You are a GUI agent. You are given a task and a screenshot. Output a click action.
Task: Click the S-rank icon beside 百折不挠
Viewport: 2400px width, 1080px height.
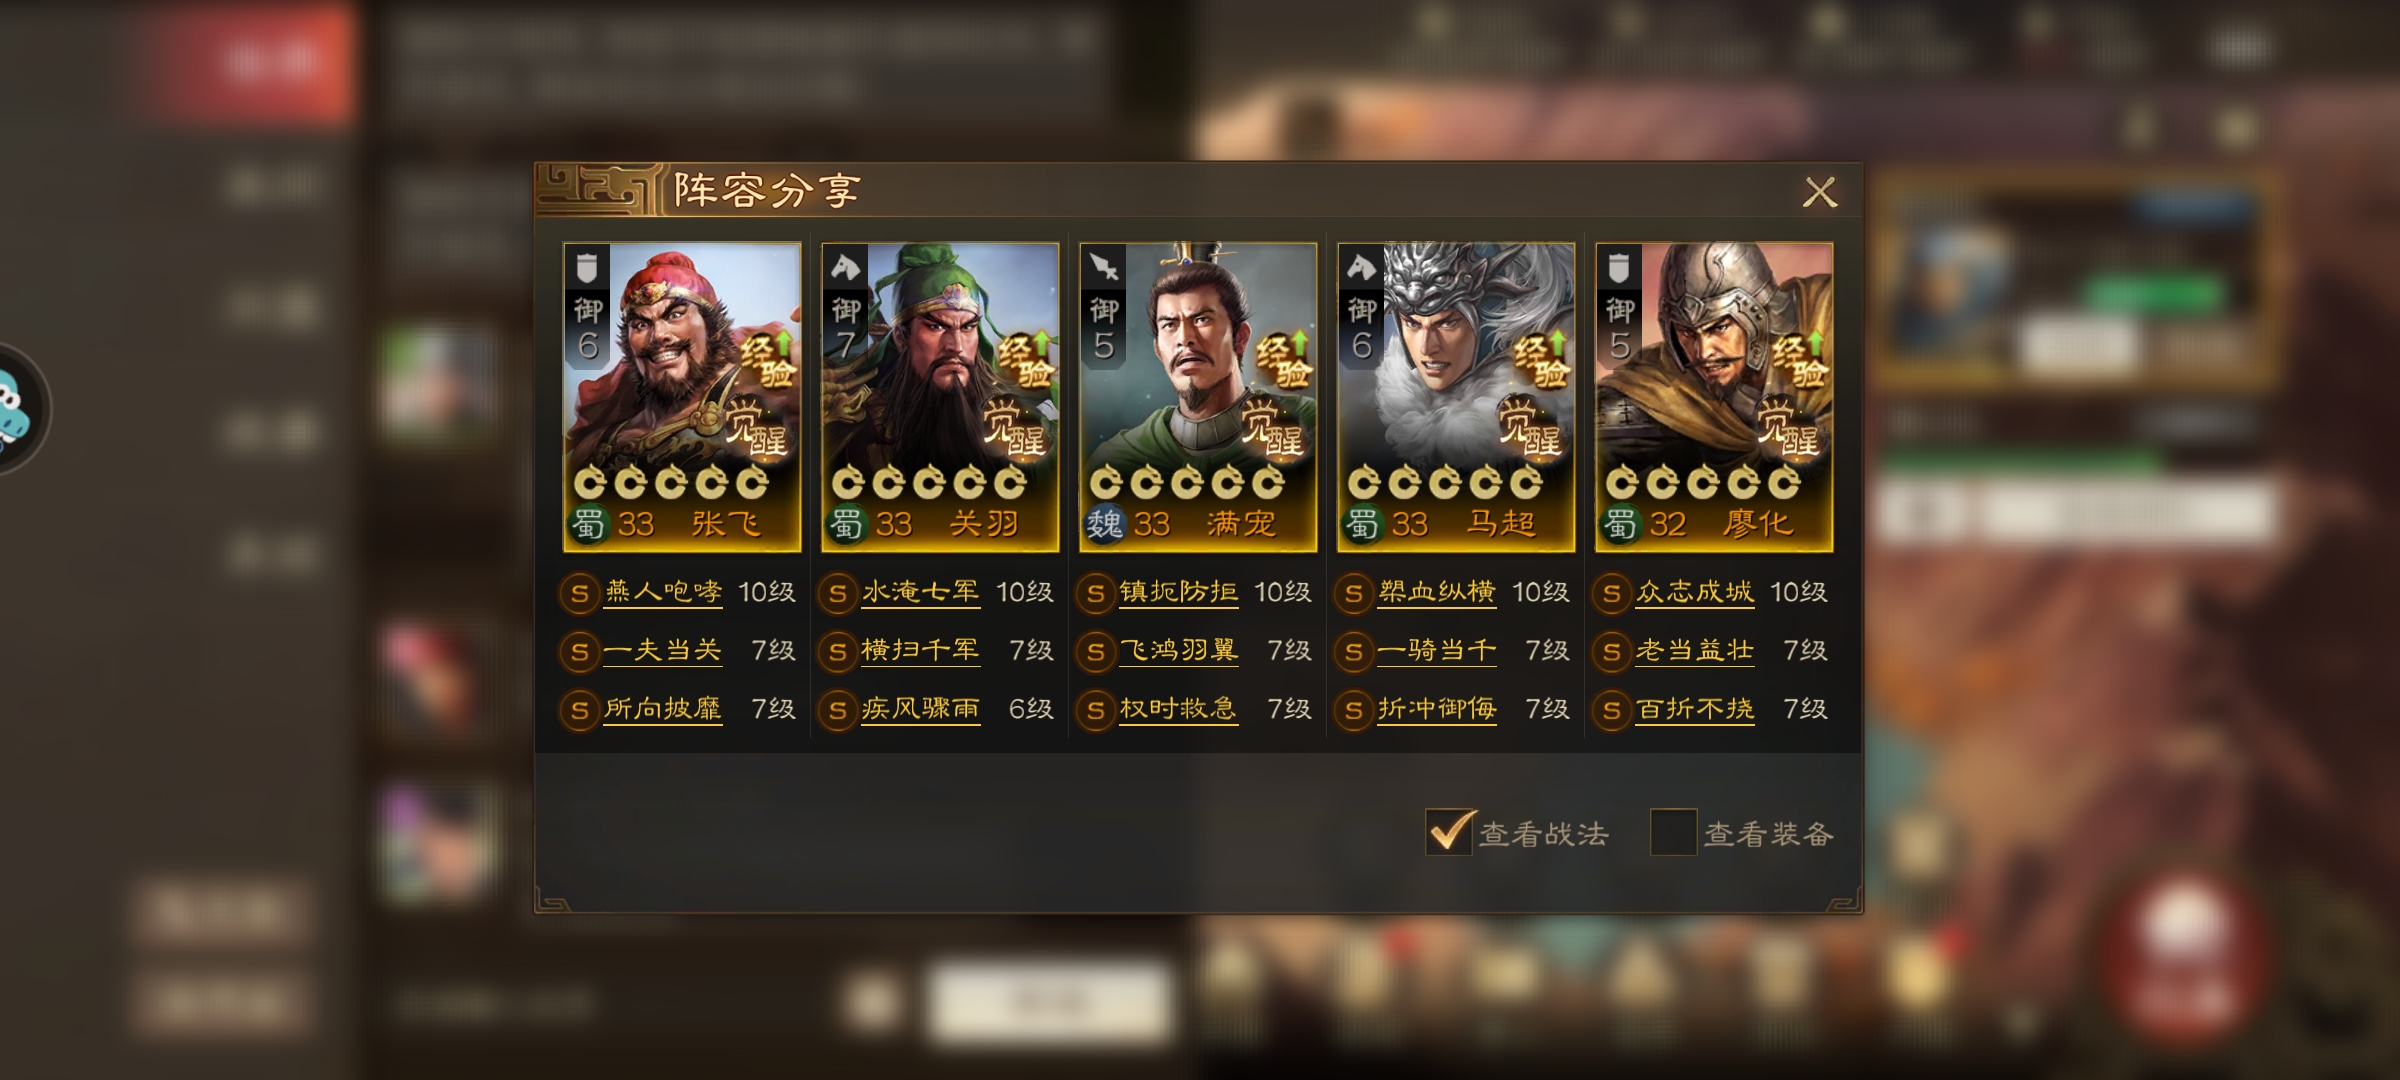point(1611,710)
